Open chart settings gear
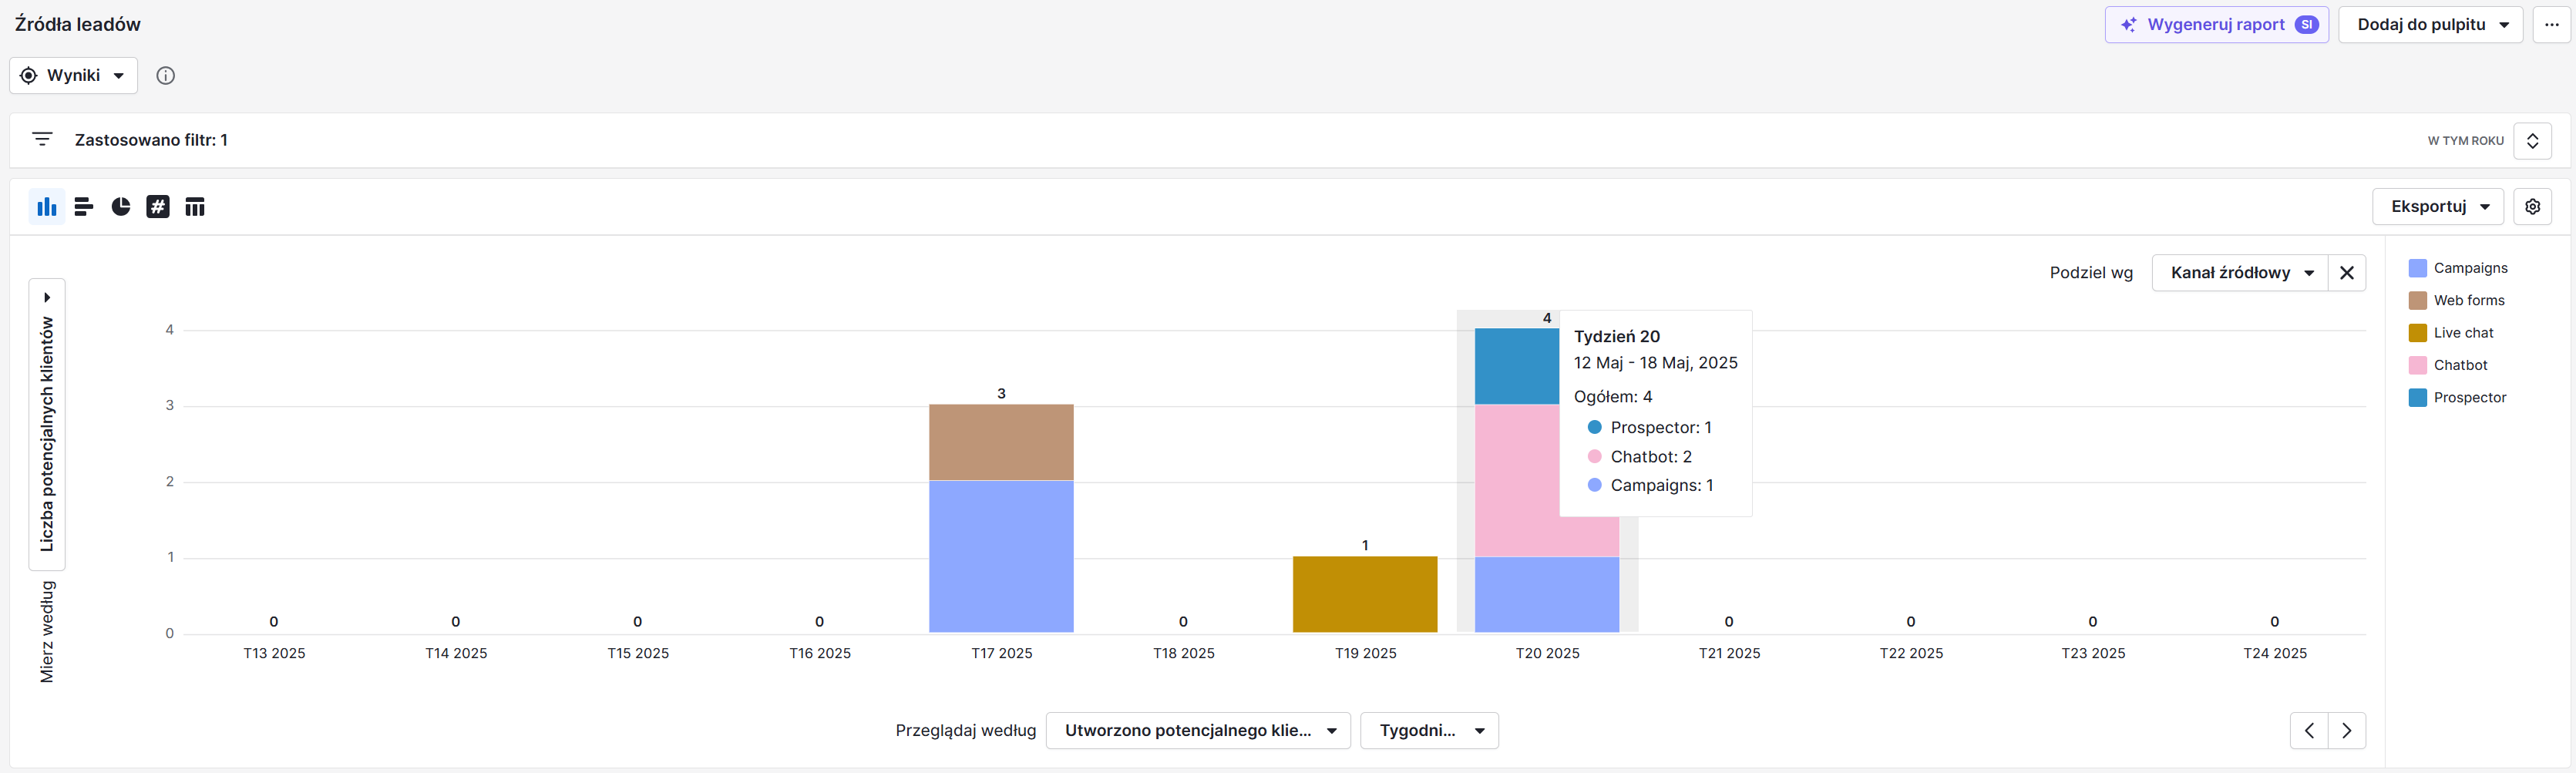Screen dimensions: 2576x773 tap(2532, 207)
